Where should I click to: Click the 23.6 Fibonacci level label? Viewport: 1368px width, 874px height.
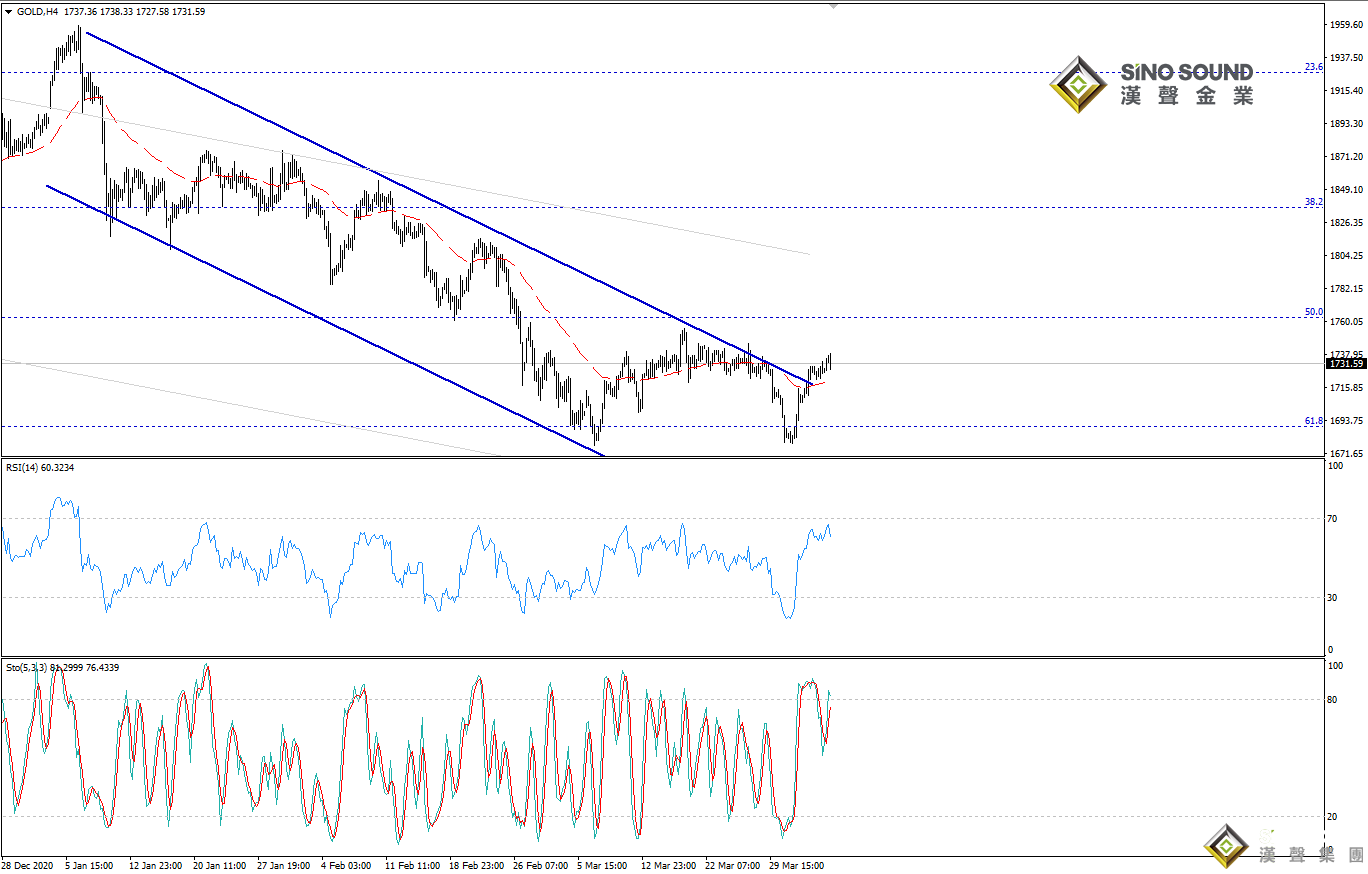(1314, 67)
